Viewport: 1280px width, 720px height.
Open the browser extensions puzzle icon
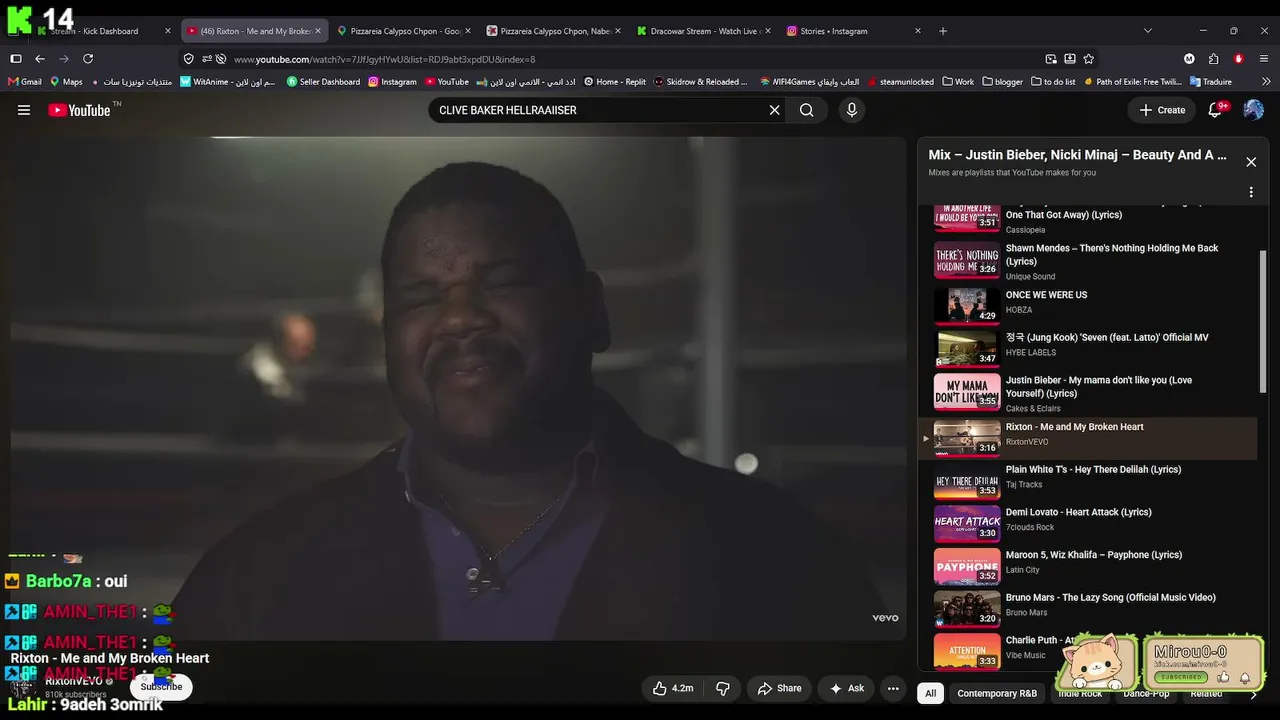pyautogui.click(x=1213, y=59)
